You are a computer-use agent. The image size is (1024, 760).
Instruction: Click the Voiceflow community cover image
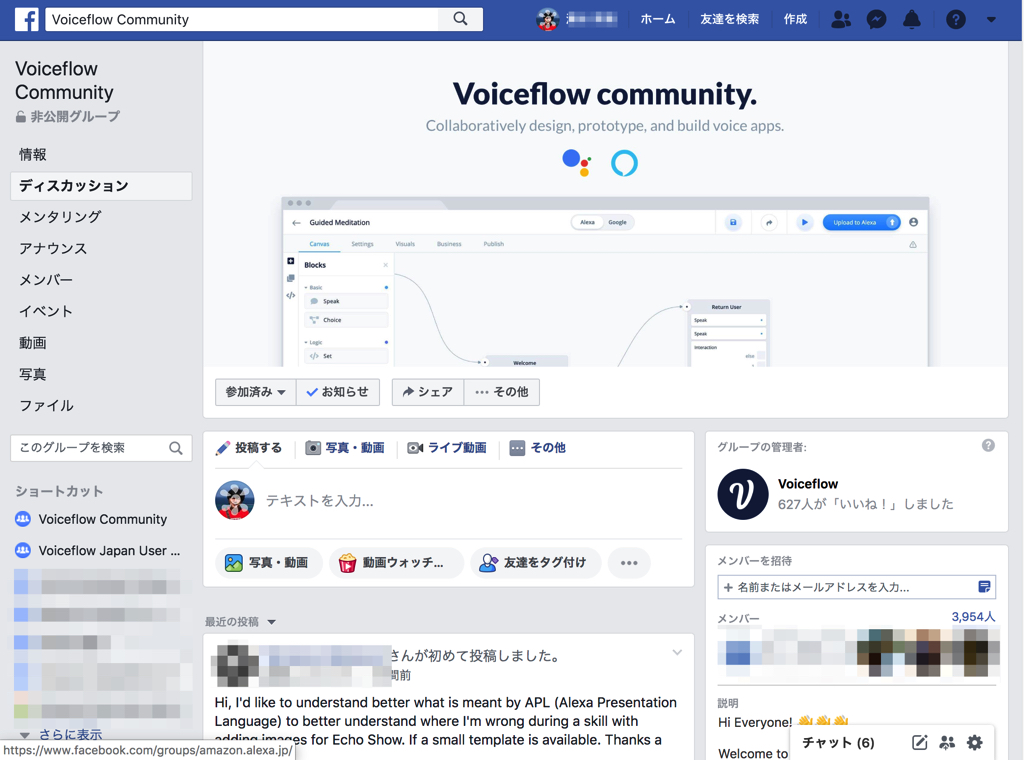coord(605,204)
